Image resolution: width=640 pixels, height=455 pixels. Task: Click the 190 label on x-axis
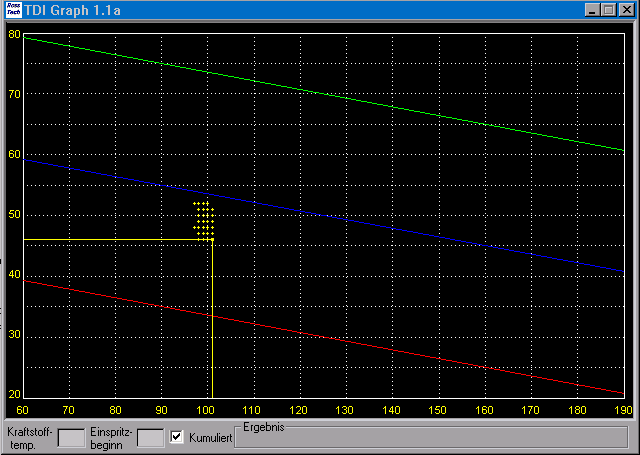pyautogui.click(x=622, y=410)
